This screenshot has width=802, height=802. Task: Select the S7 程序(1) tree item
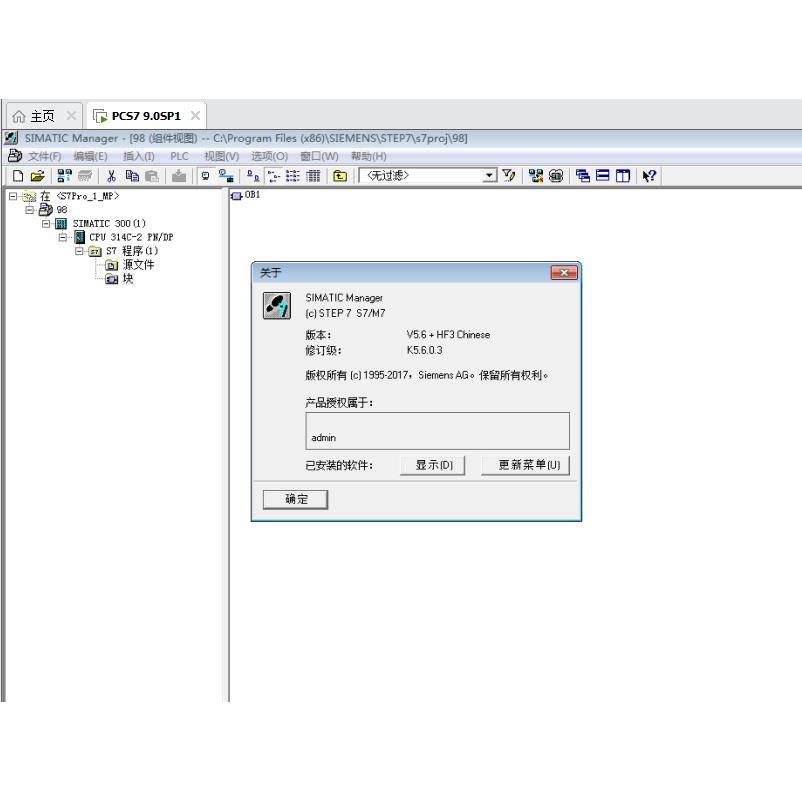[x=132, y=251]
